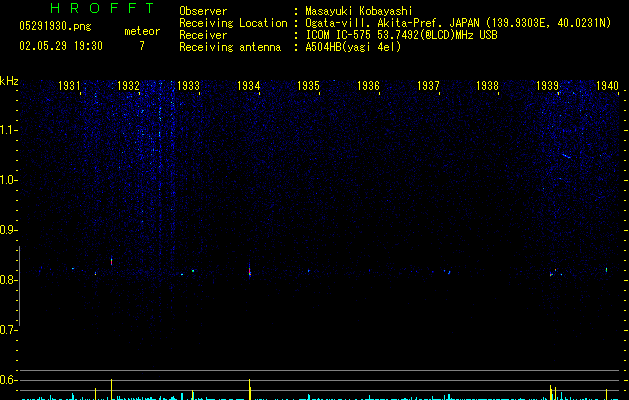The image size is (629, 400).
Task: Click the 1934 time marker
Action: tap(248, 86)
